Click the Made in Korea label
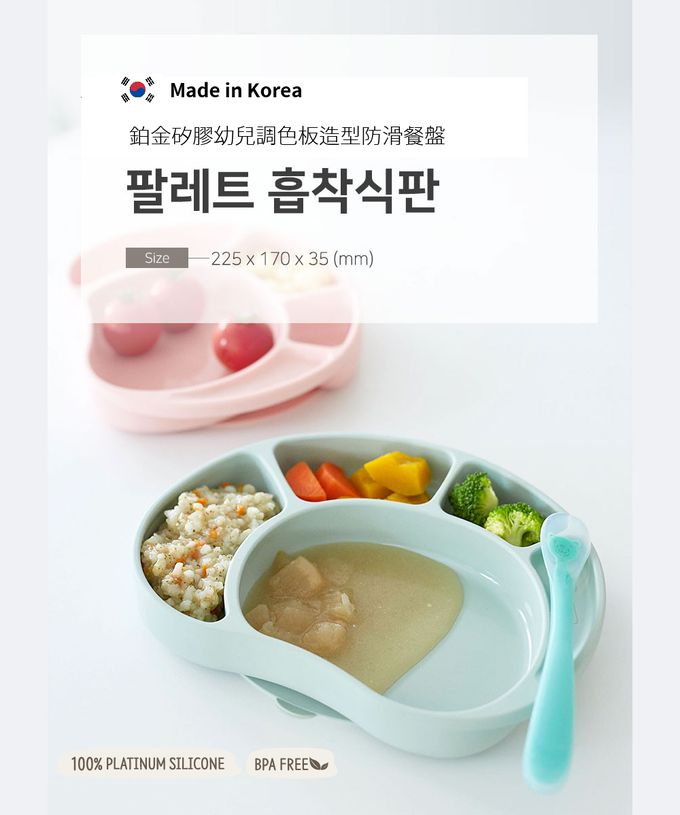The width and height of the screenshot is (680, 815). (236, 90)
